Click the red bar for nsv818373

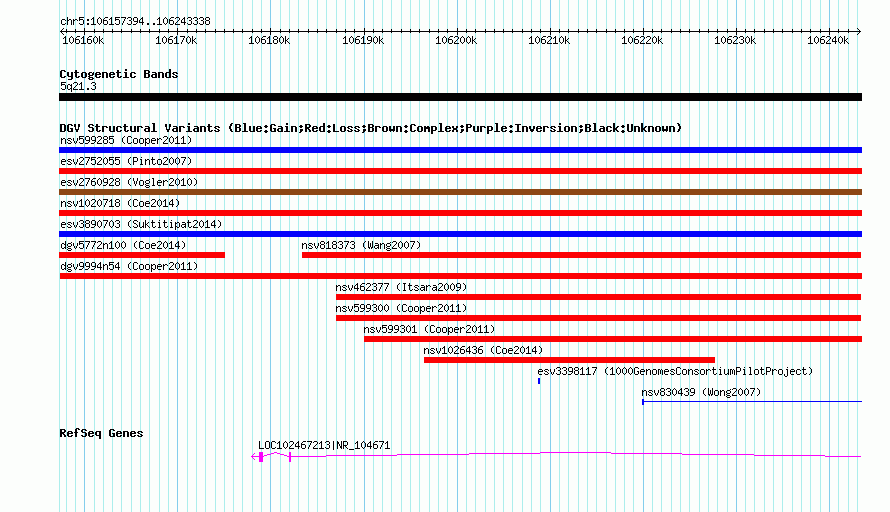[582, 255]
